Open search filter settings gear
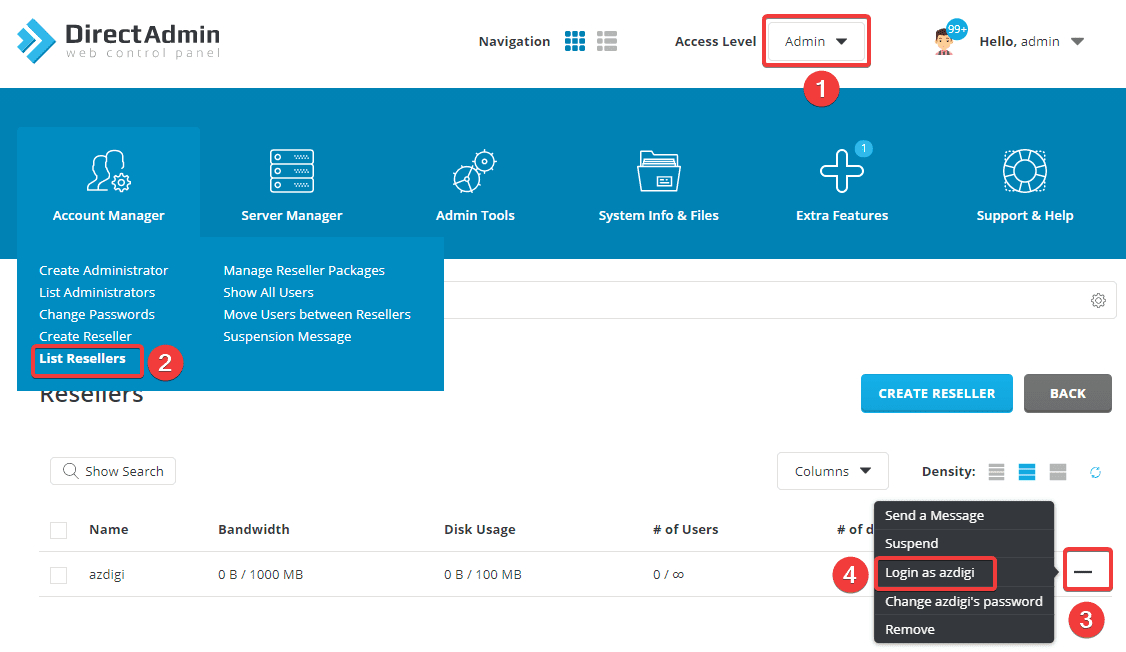 (1098, 300)
